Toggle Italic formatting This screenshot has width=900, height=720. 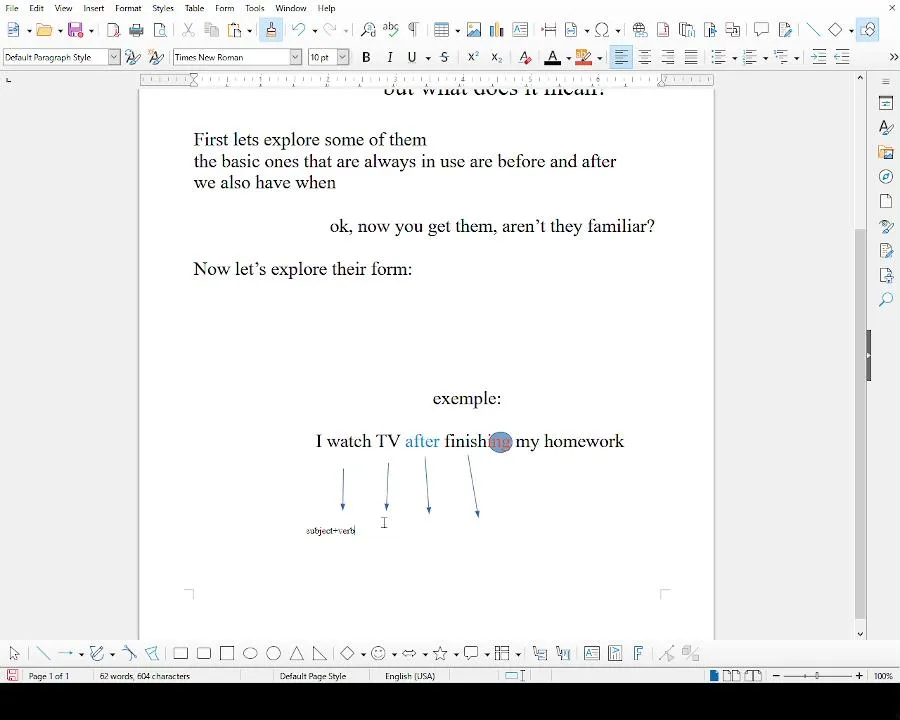pyautogui.click(x=390, y=57)
